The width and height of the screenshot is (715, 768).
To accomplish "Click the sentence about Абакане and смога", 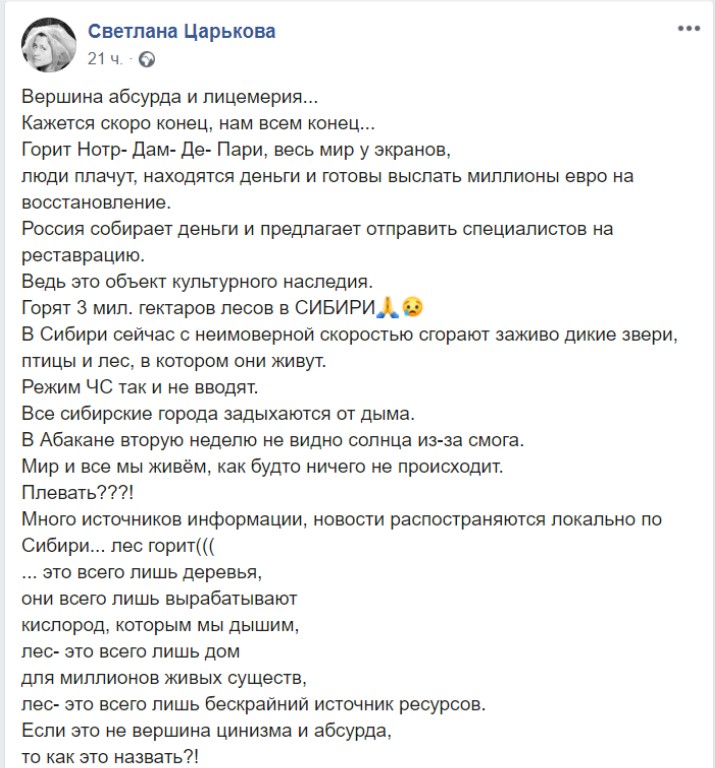I will point(273,440).
